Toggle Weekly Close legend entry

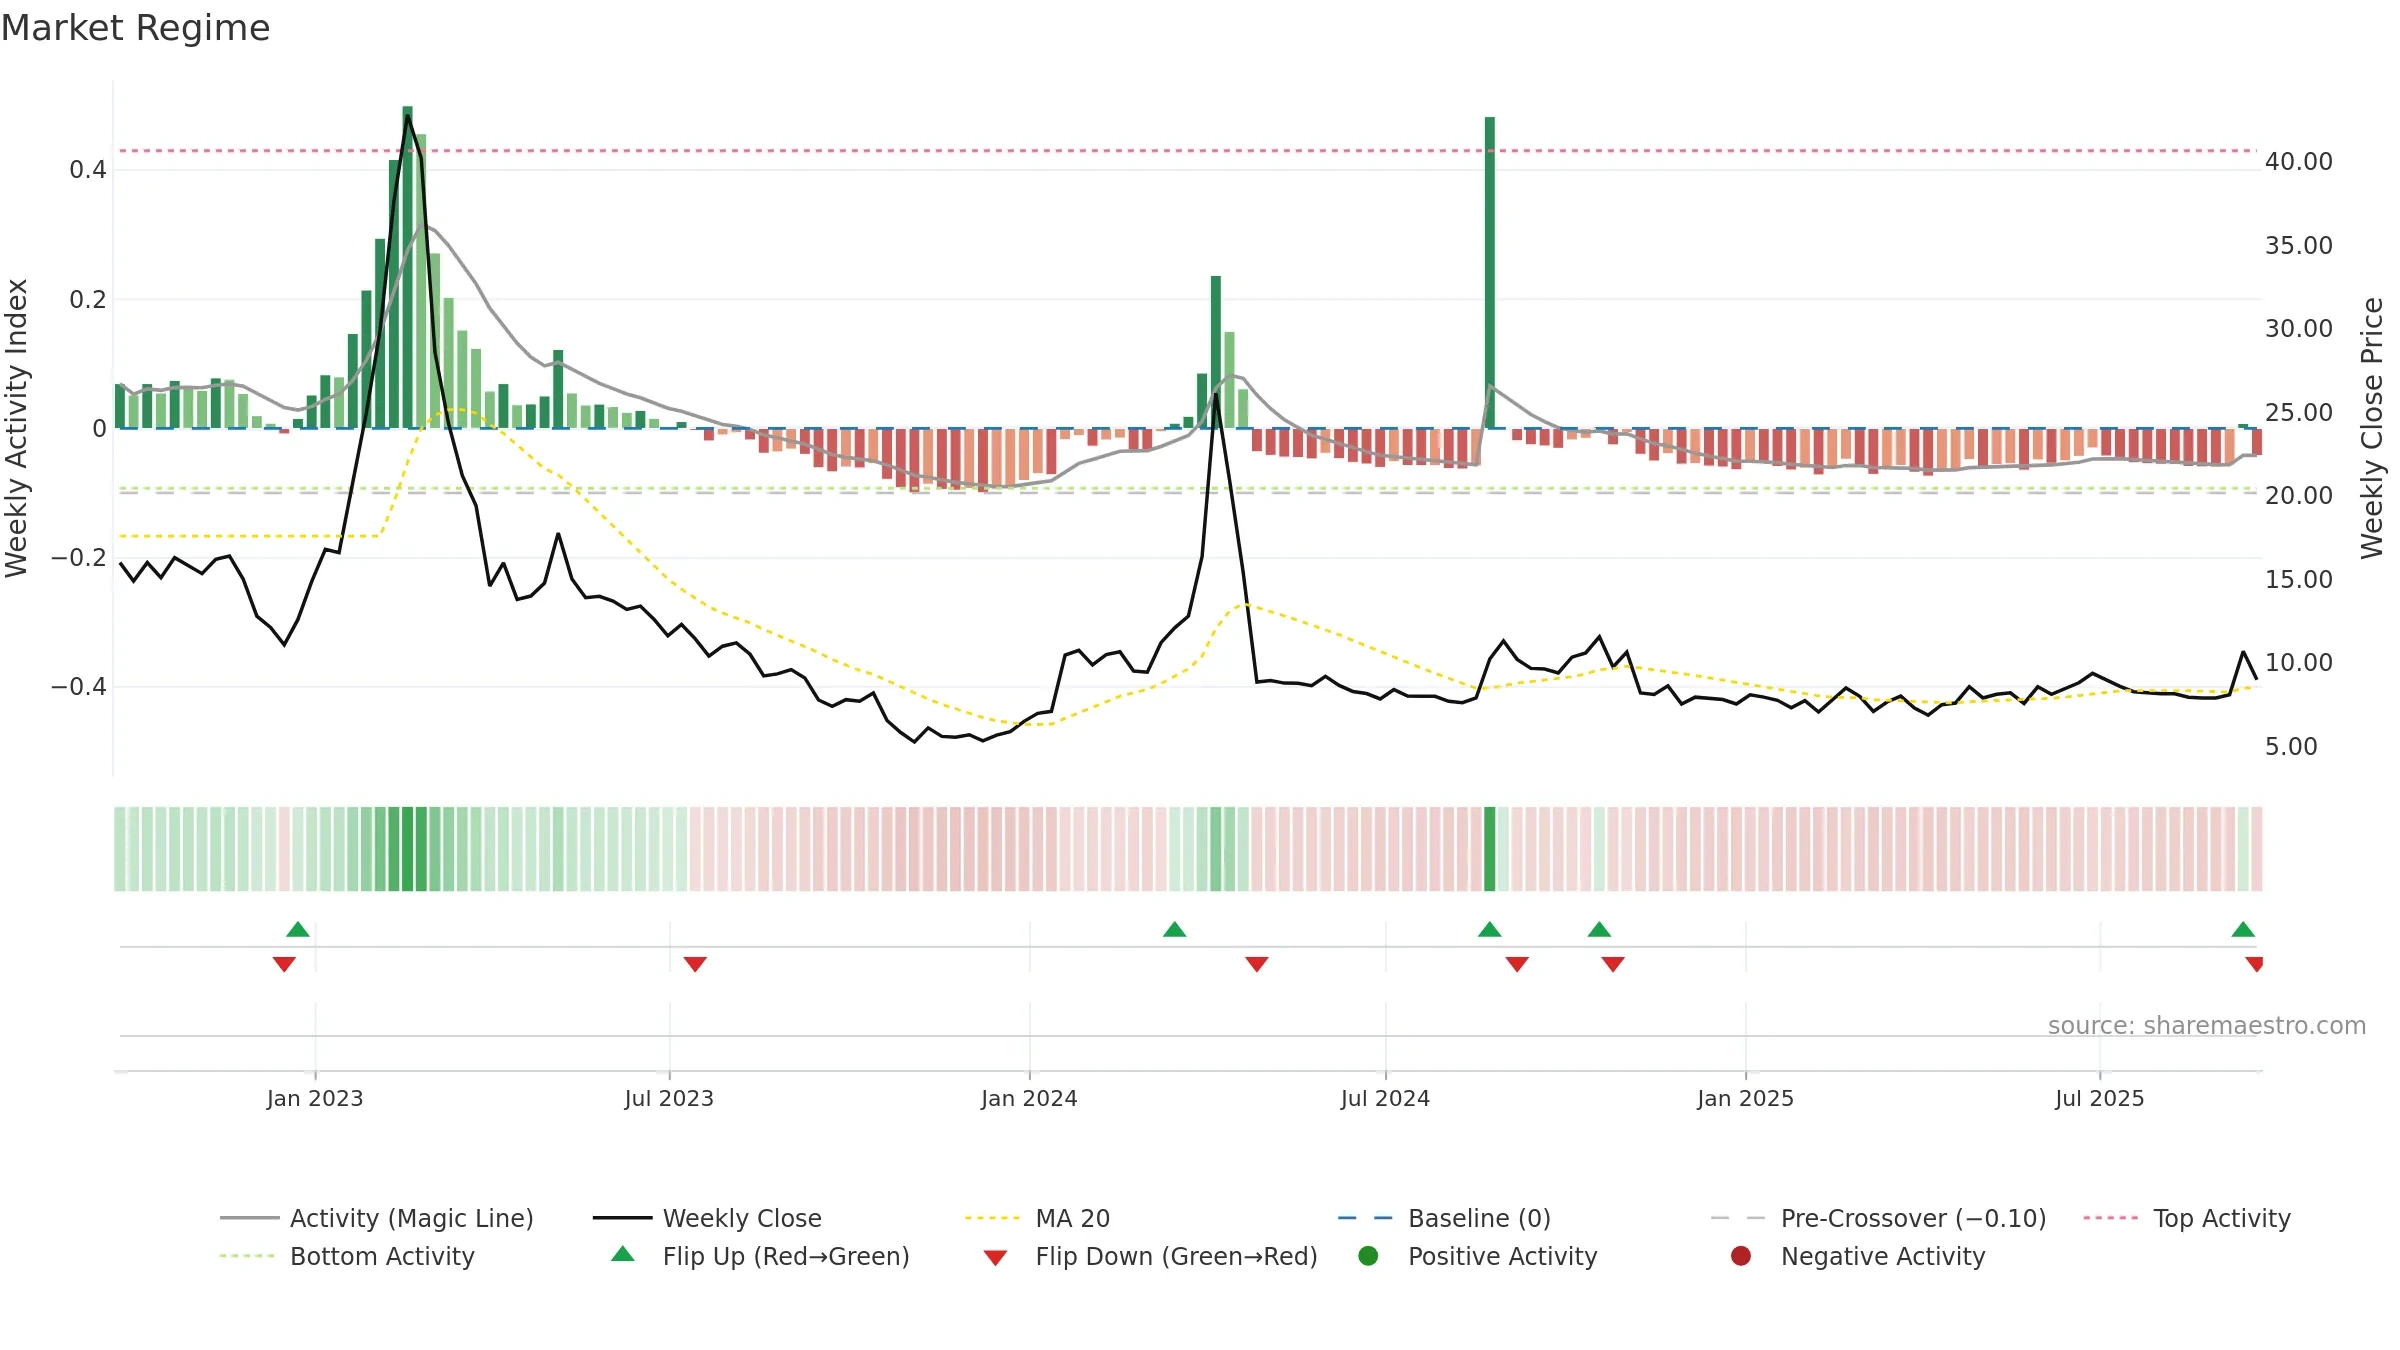pos(707,1218)
